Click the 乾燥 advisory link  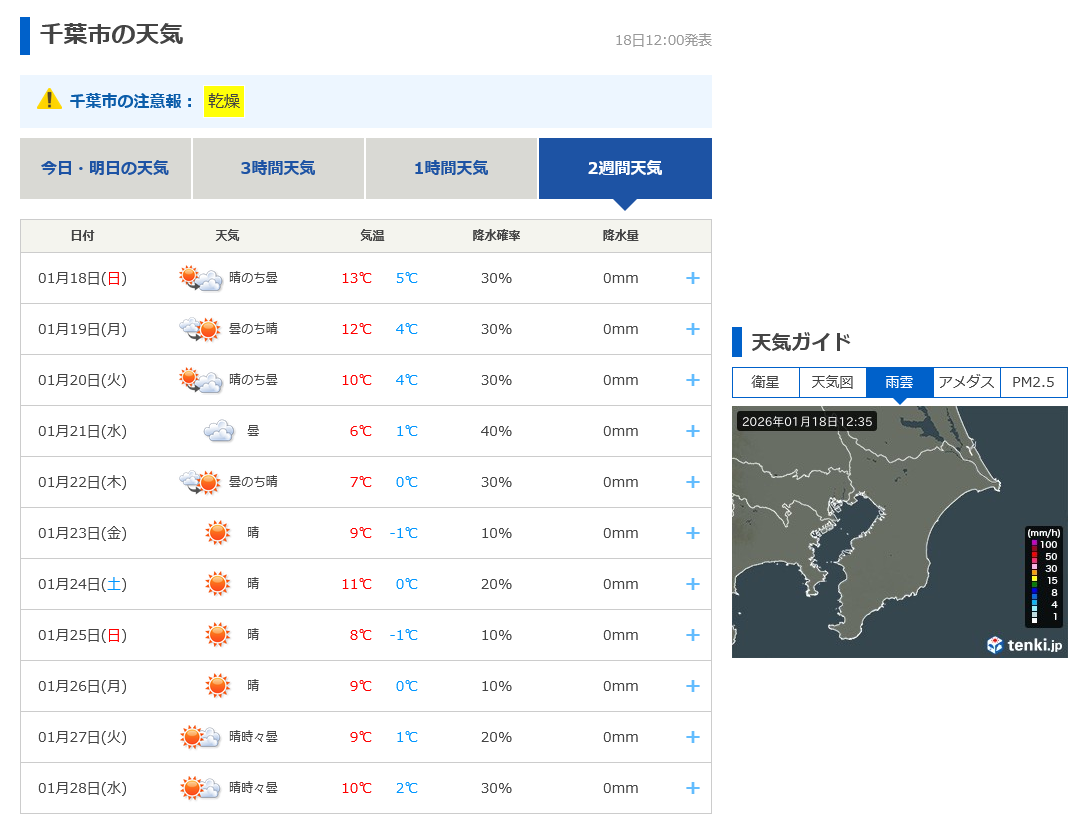point(224,101)
